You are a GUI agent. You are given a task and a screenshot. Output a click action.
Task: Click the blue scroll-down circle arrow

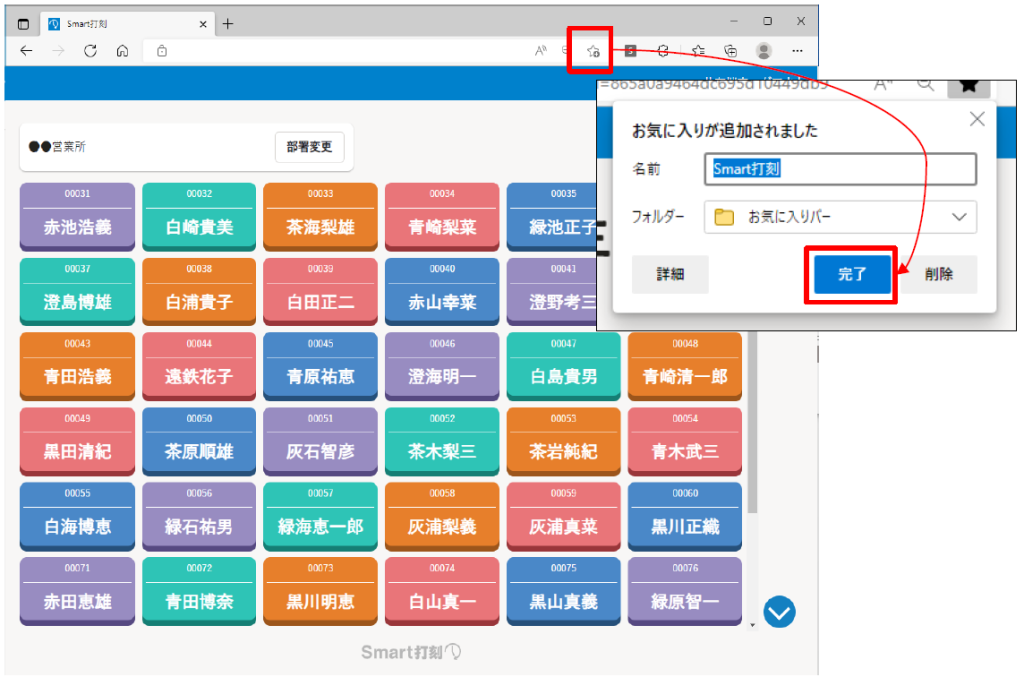coord(779,611)
